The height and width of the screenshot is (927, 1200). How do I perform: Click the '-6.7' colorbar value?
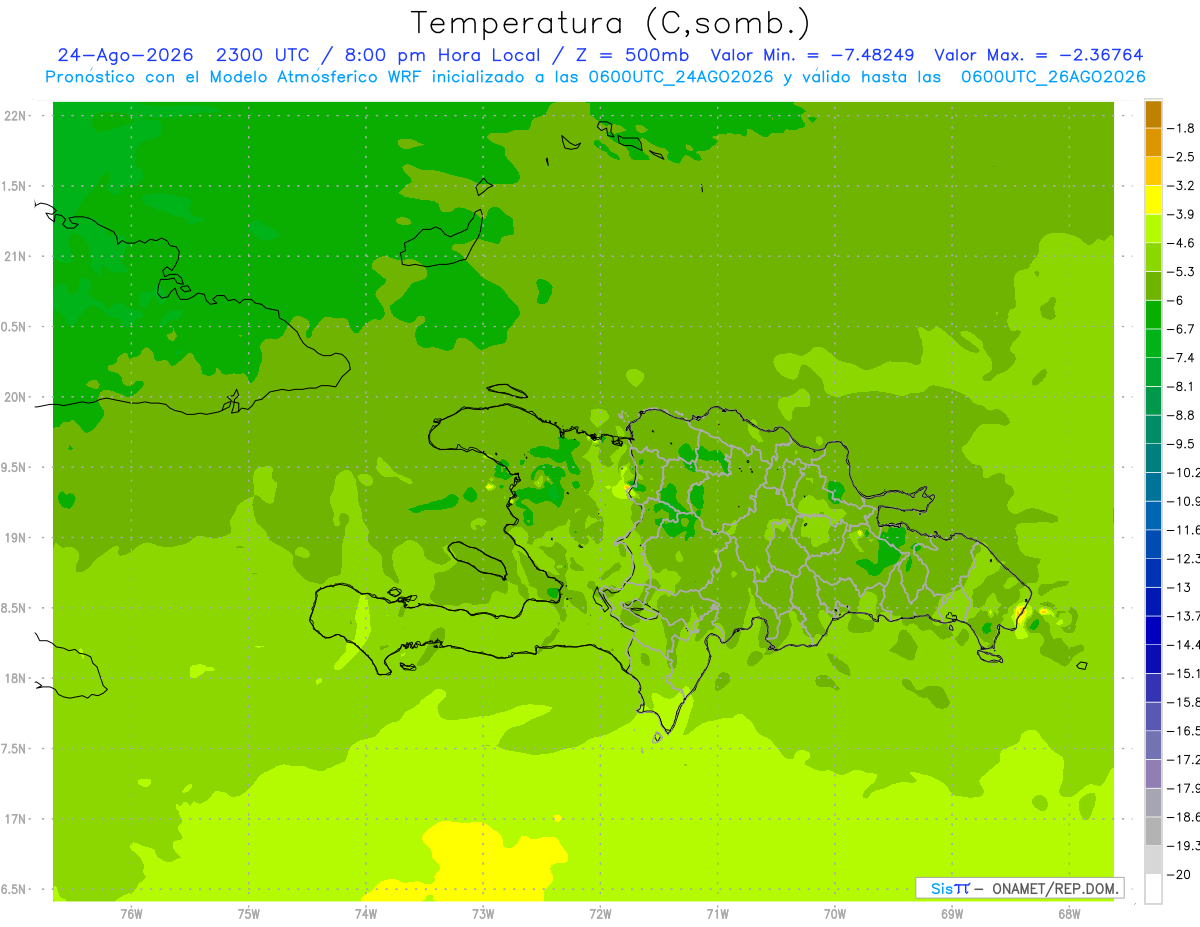click(x=1181, y=329)
